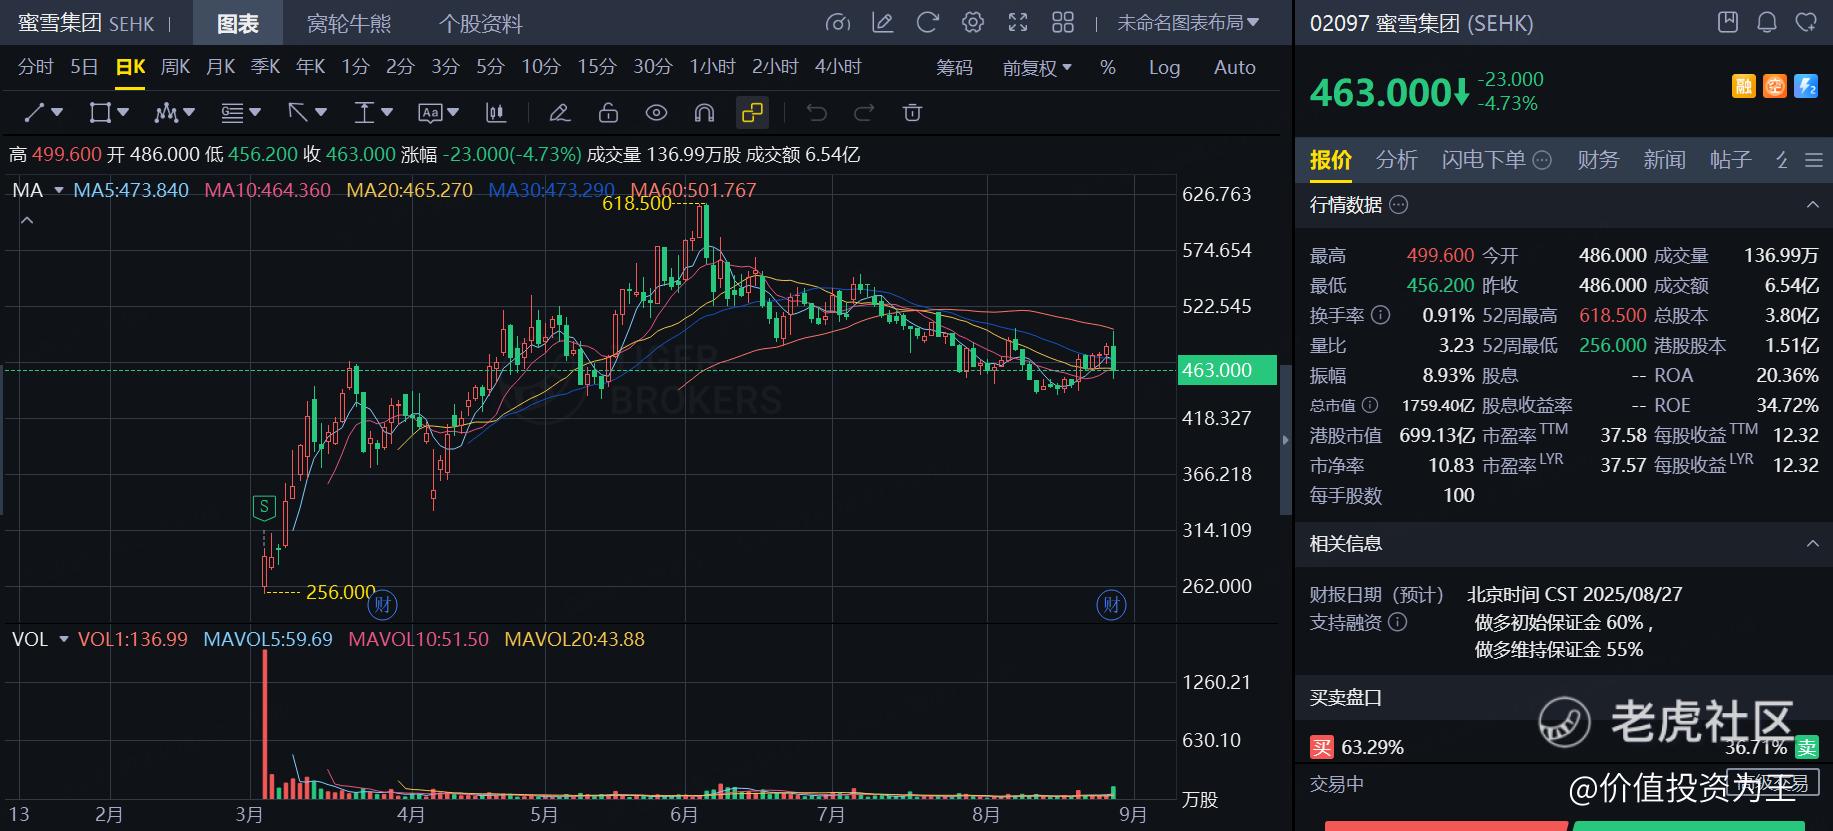Toggle Auto scale on the chart
This screenshot has width=1833, height=831.
coord(1235,68)
